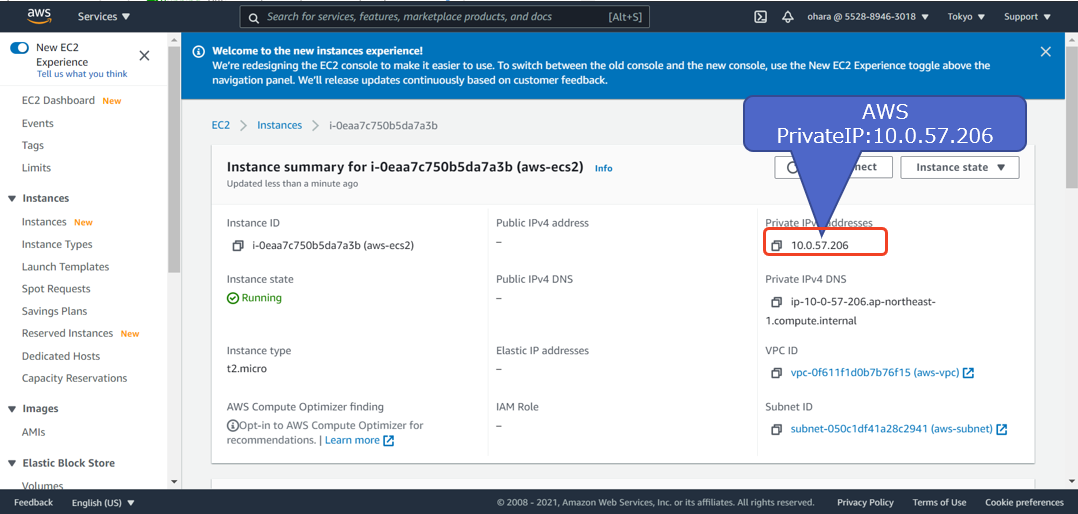
Task: Go to Instances breadcrumb link
Action: point(279,125)
